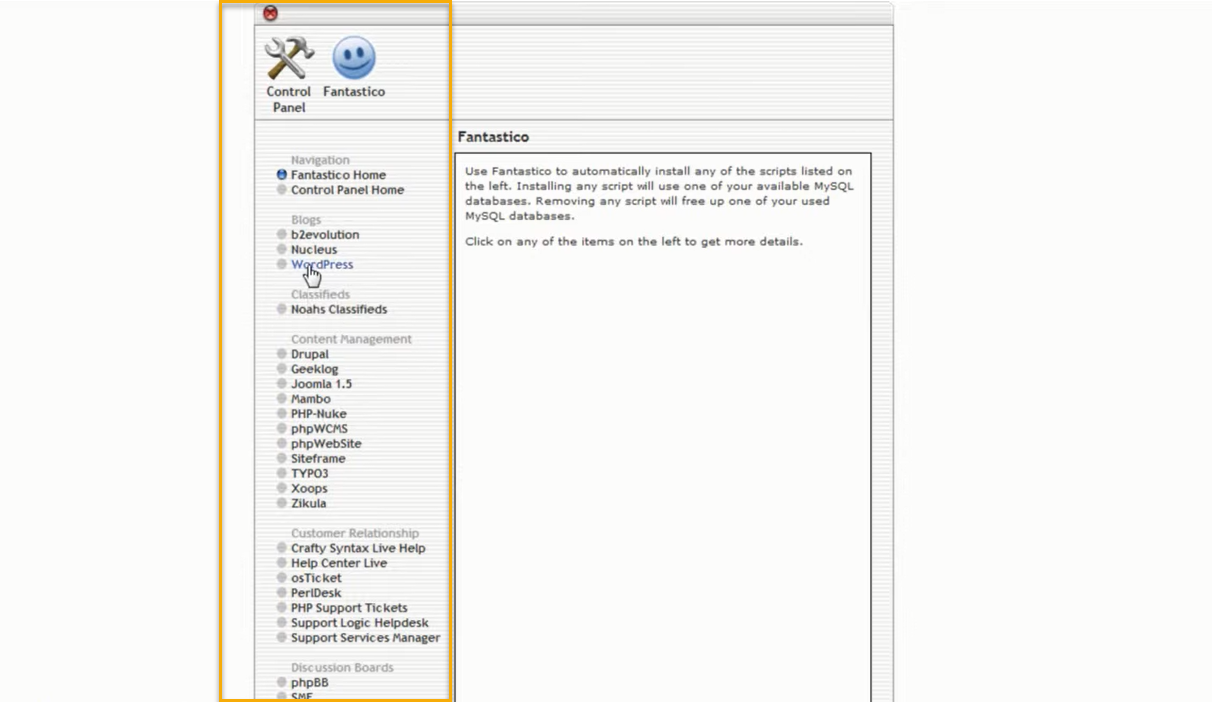The width and height of the screenshot is (1212, 702).
Task: Select Siteframe script
Action: [x=318, y=459]
